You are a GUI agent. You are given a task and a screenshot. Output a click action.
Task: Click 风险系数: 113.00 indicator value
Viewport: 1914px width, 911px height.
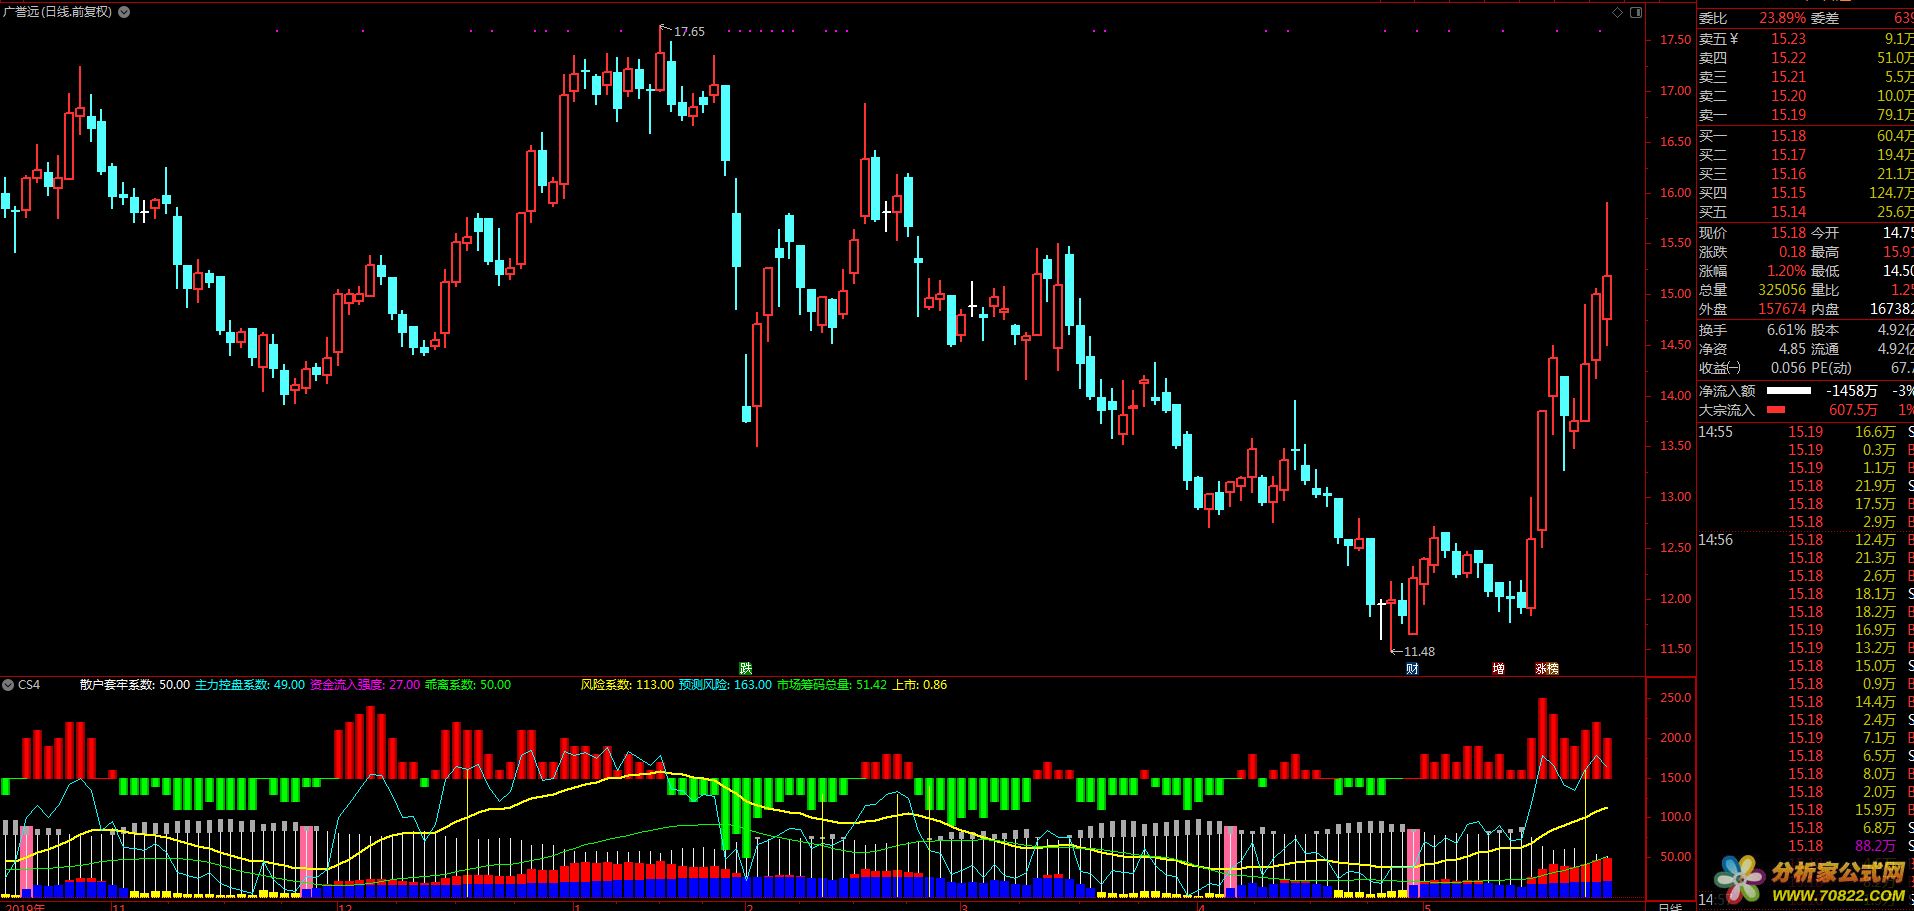click(x=627, y=685)
